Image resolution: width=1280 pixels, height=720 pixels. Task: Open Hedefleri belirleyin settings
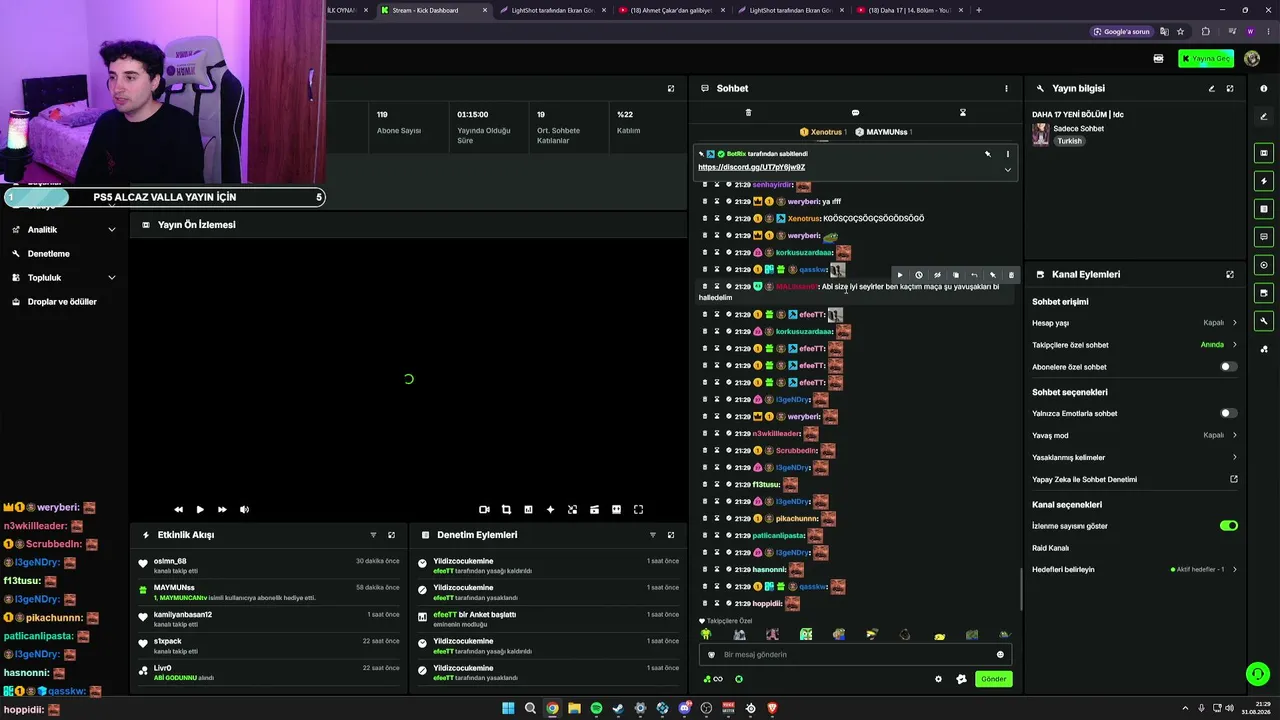(x=1135, y=569)
